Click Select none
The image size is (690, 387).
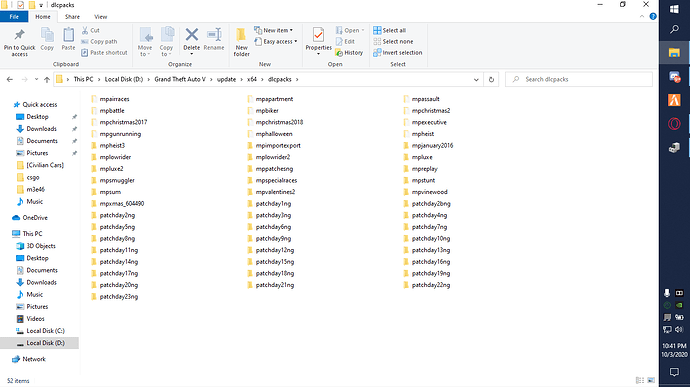point(393,41)
